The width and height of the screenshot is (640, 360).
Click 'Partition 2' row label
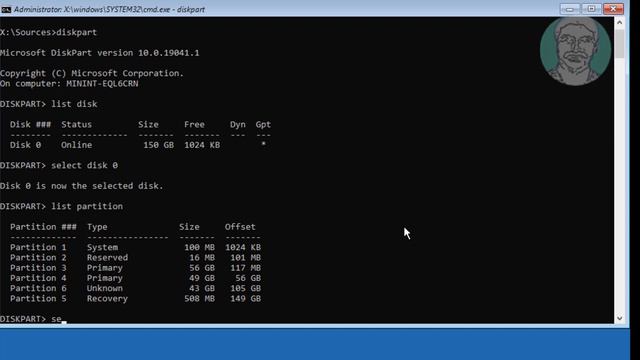(x=38, y=257)
